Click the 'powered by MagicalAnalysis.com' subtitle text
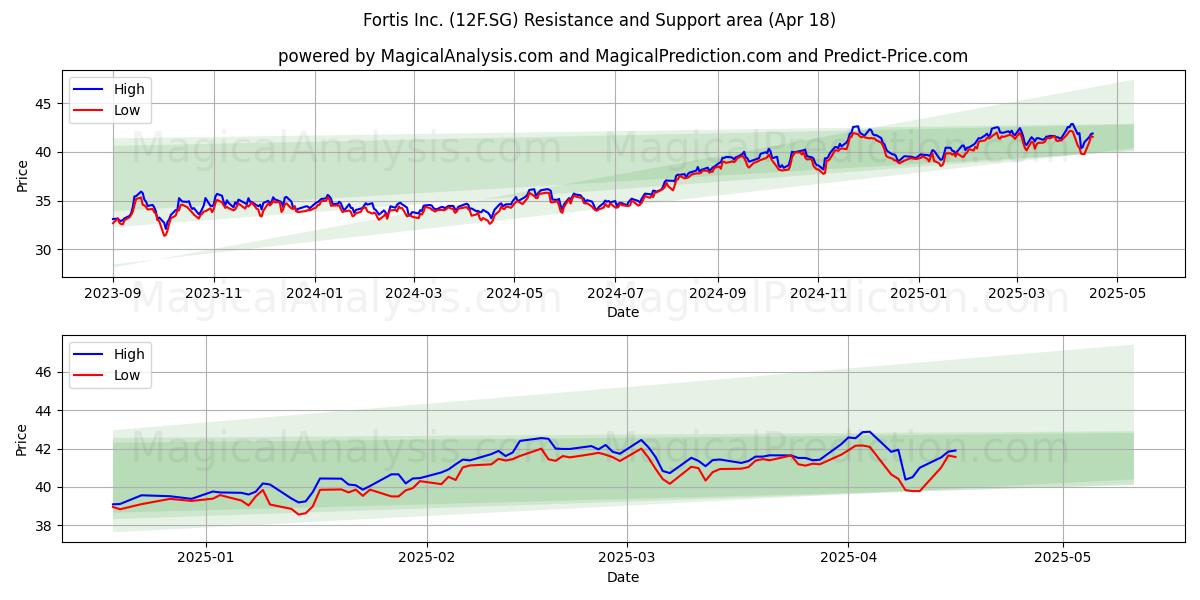1200x600 pixels. 414,56
